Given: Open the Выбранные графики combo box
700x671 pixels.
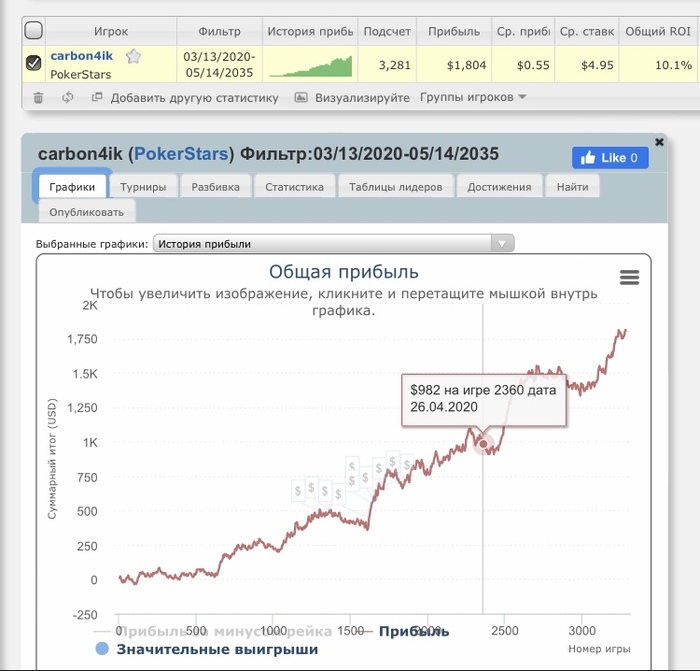Looking at the screenshot, I should coord(333,244).
